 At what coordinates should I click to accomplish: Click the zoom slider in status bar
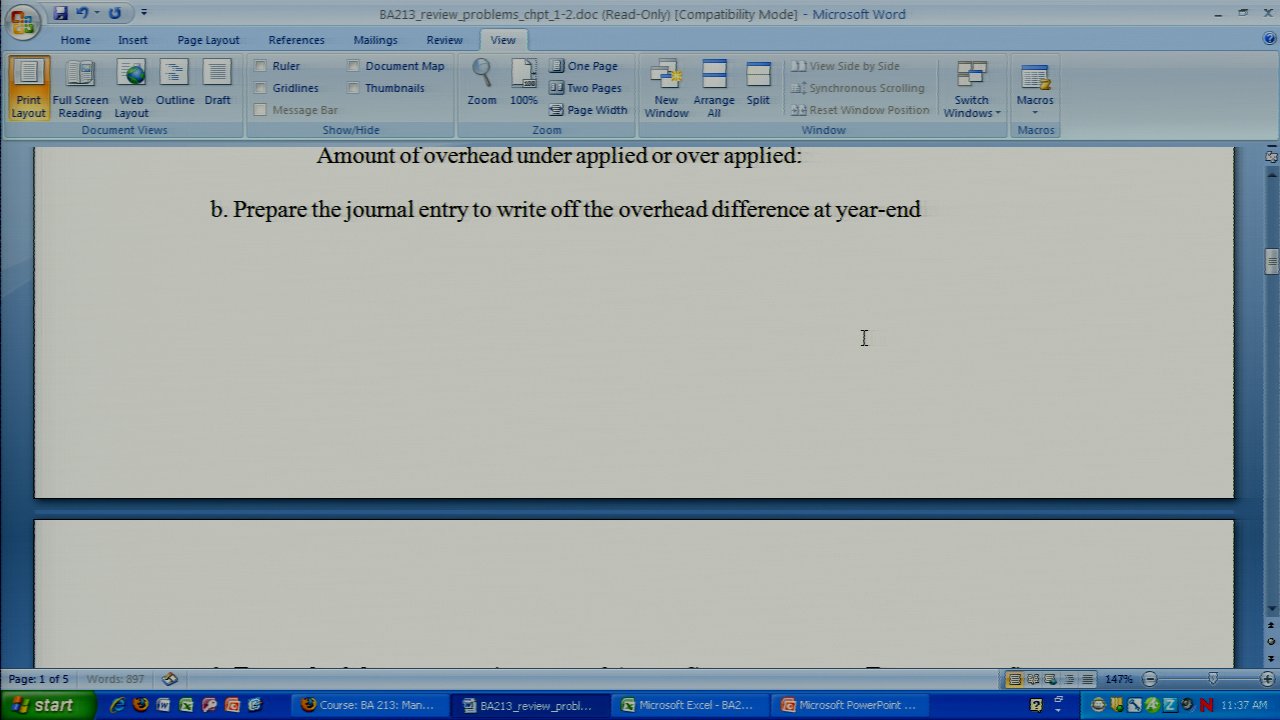pos(1212,679)
